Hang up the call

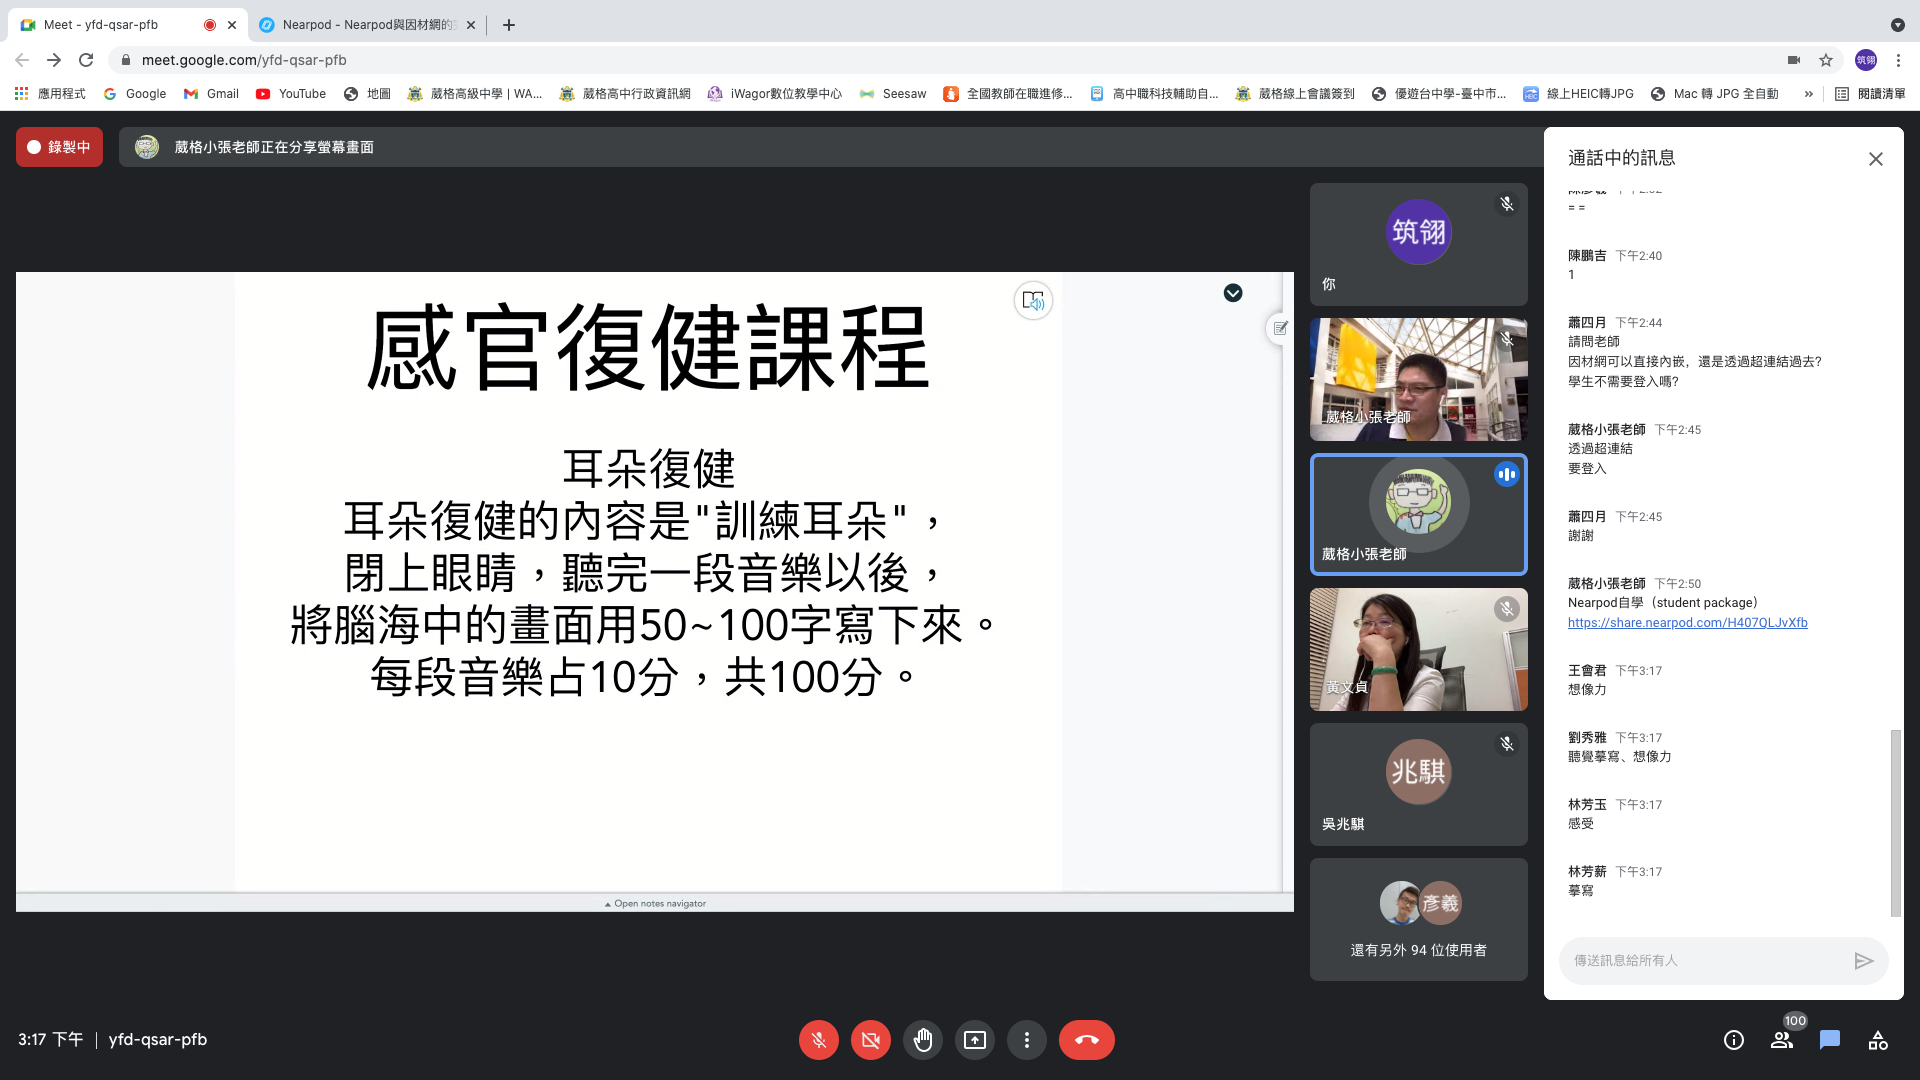point(1086,1040)
